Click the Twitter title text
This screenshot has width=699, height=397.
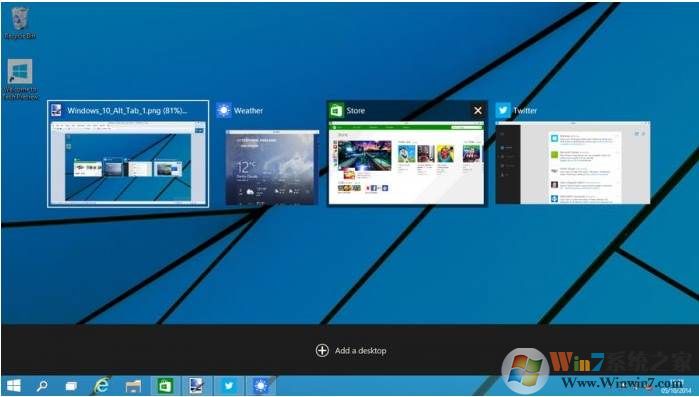(x=525, y=111)
